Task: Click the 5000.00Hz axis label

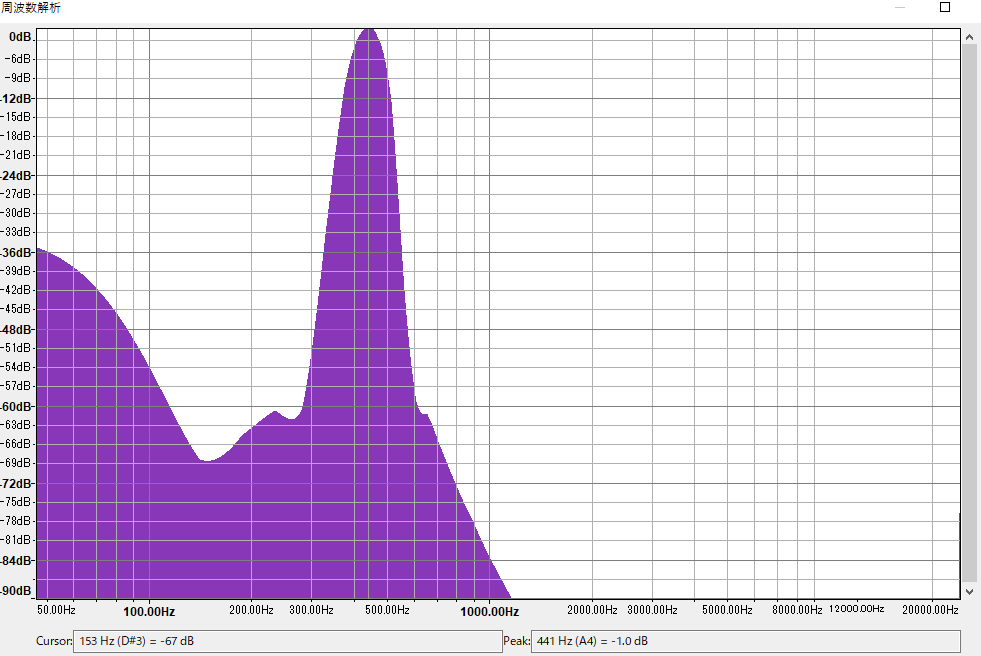Action: pyautogui.click(x=727, y=610)
